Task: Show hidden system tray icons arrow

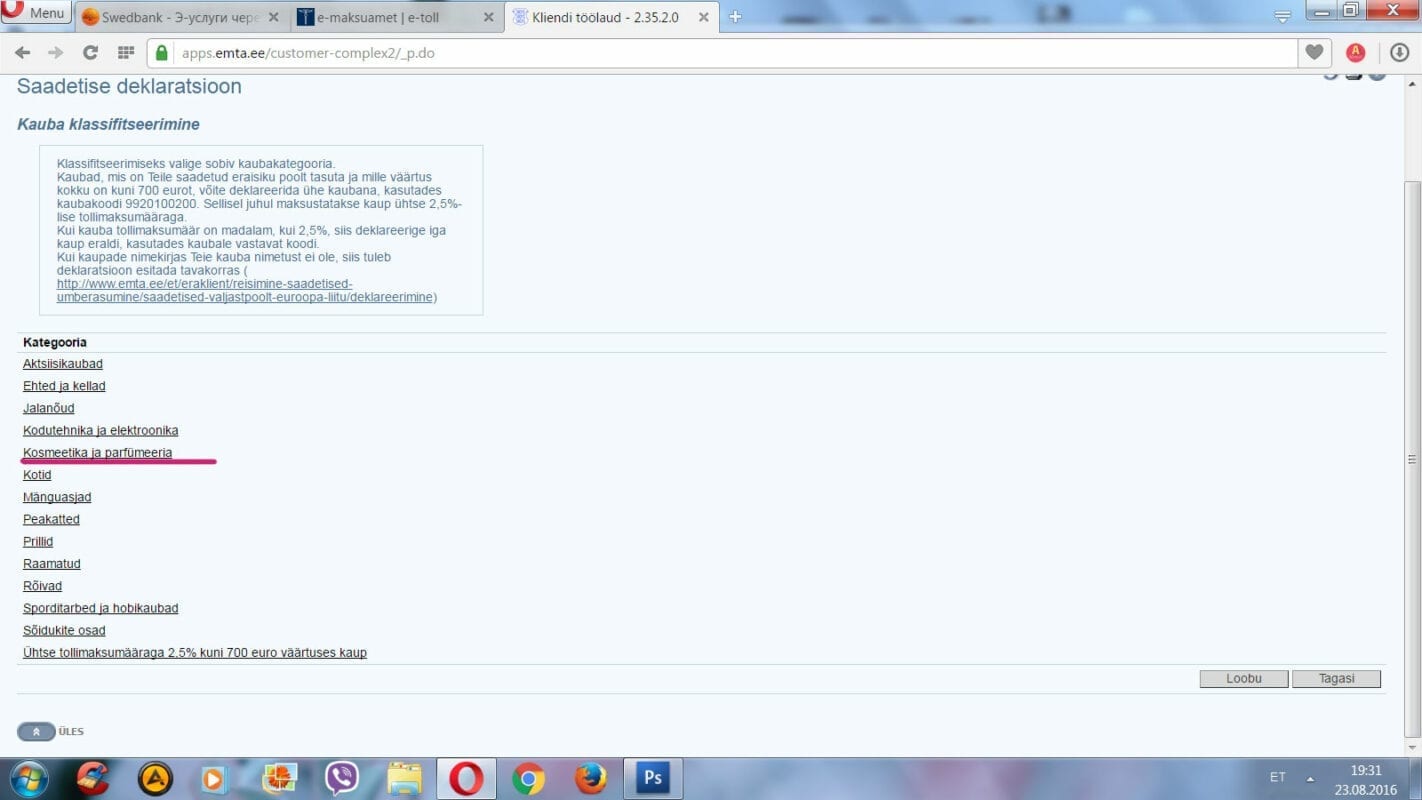Action: pos(1310,778)
